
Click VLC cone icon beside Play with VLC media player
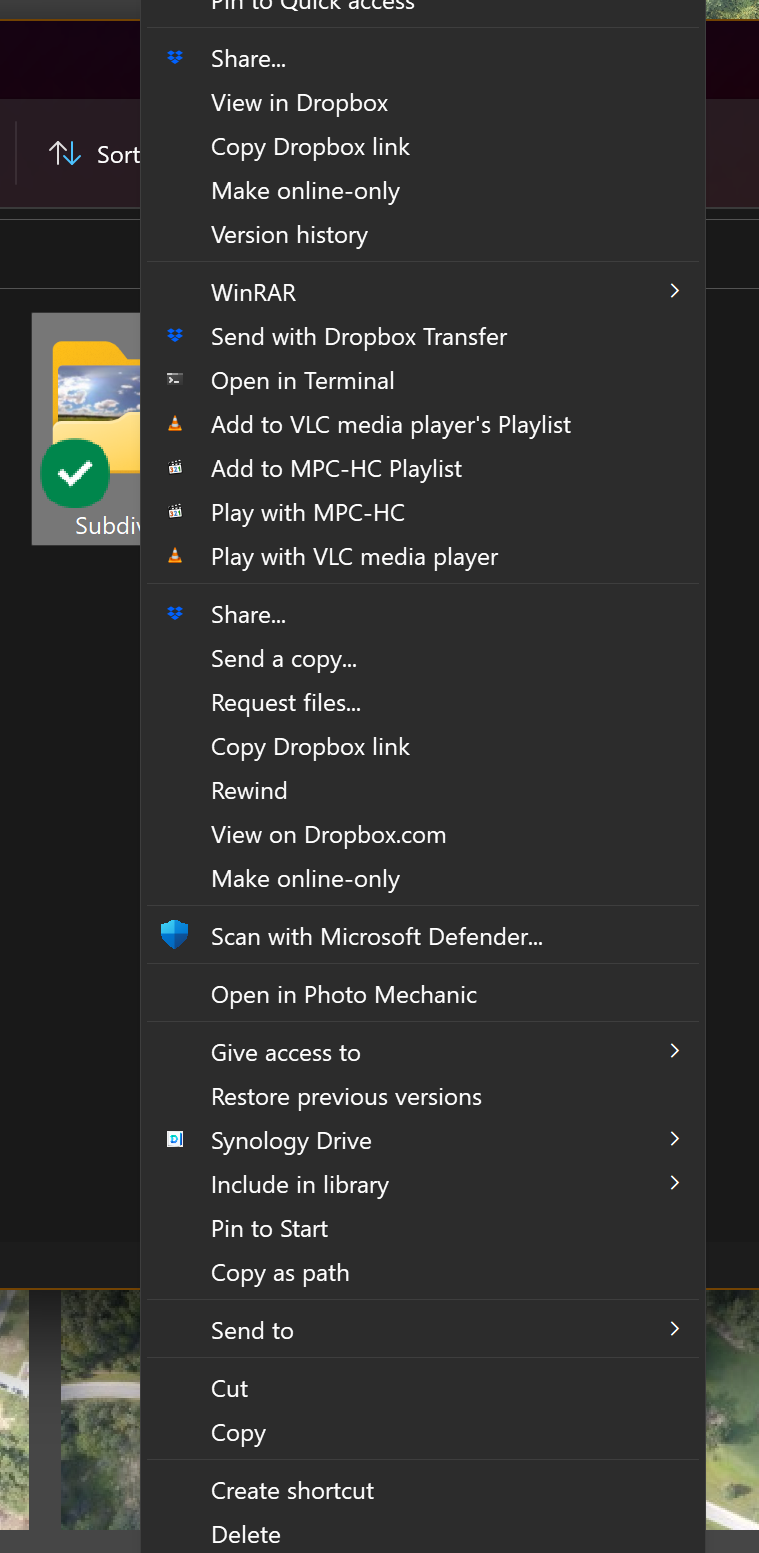click(x=175, y=556)
